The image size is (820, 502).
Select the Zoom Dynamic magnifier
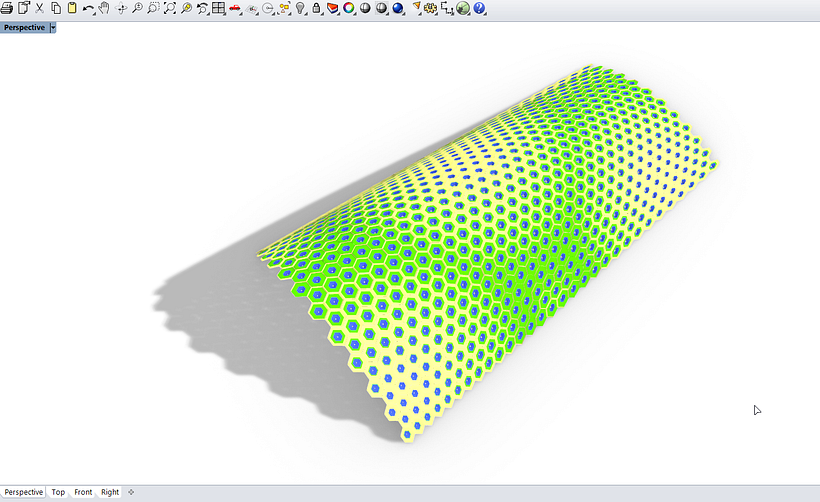click(138, 8)
